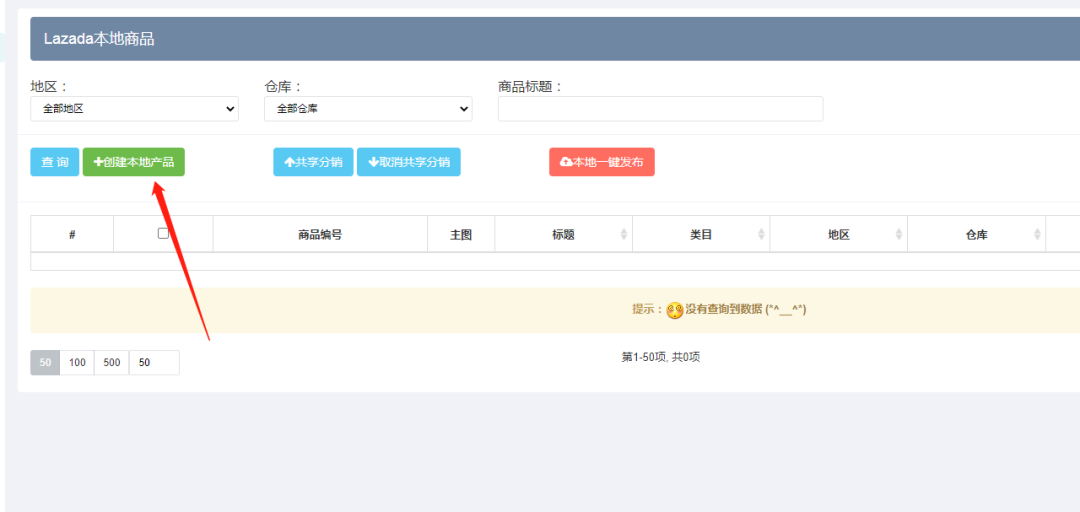Click the 主图 column header
This screenshot has width=1080, height=512.
[461, 234]
